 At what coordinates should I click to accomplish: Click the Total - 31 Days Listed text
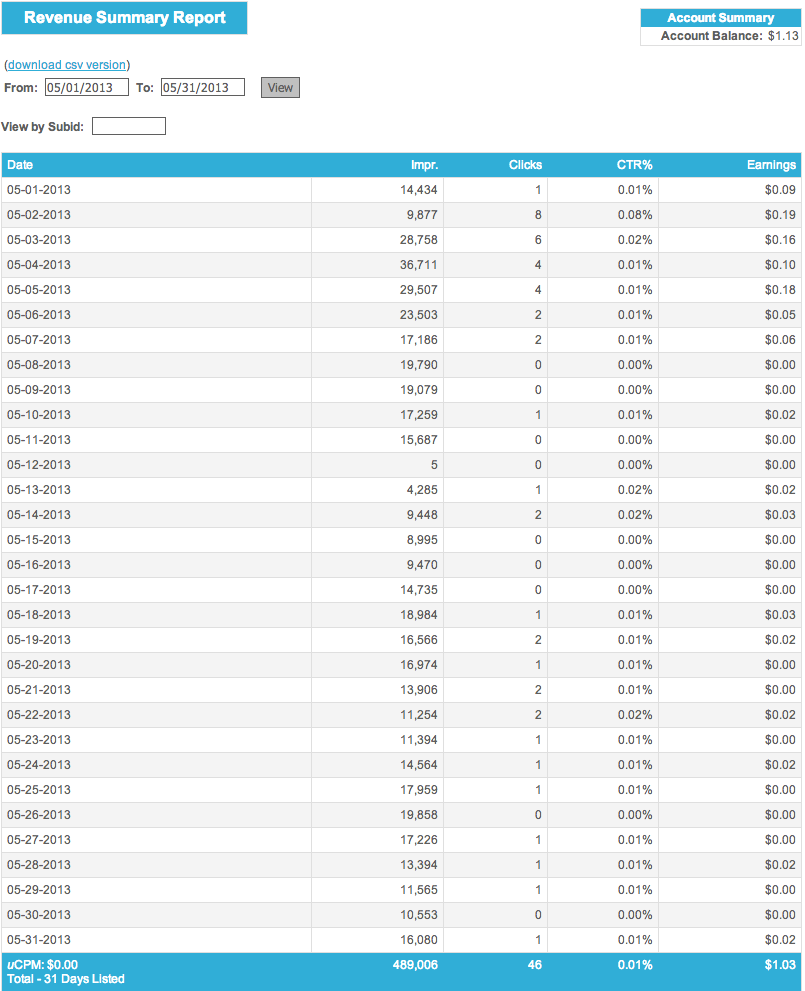pos(66,979)
